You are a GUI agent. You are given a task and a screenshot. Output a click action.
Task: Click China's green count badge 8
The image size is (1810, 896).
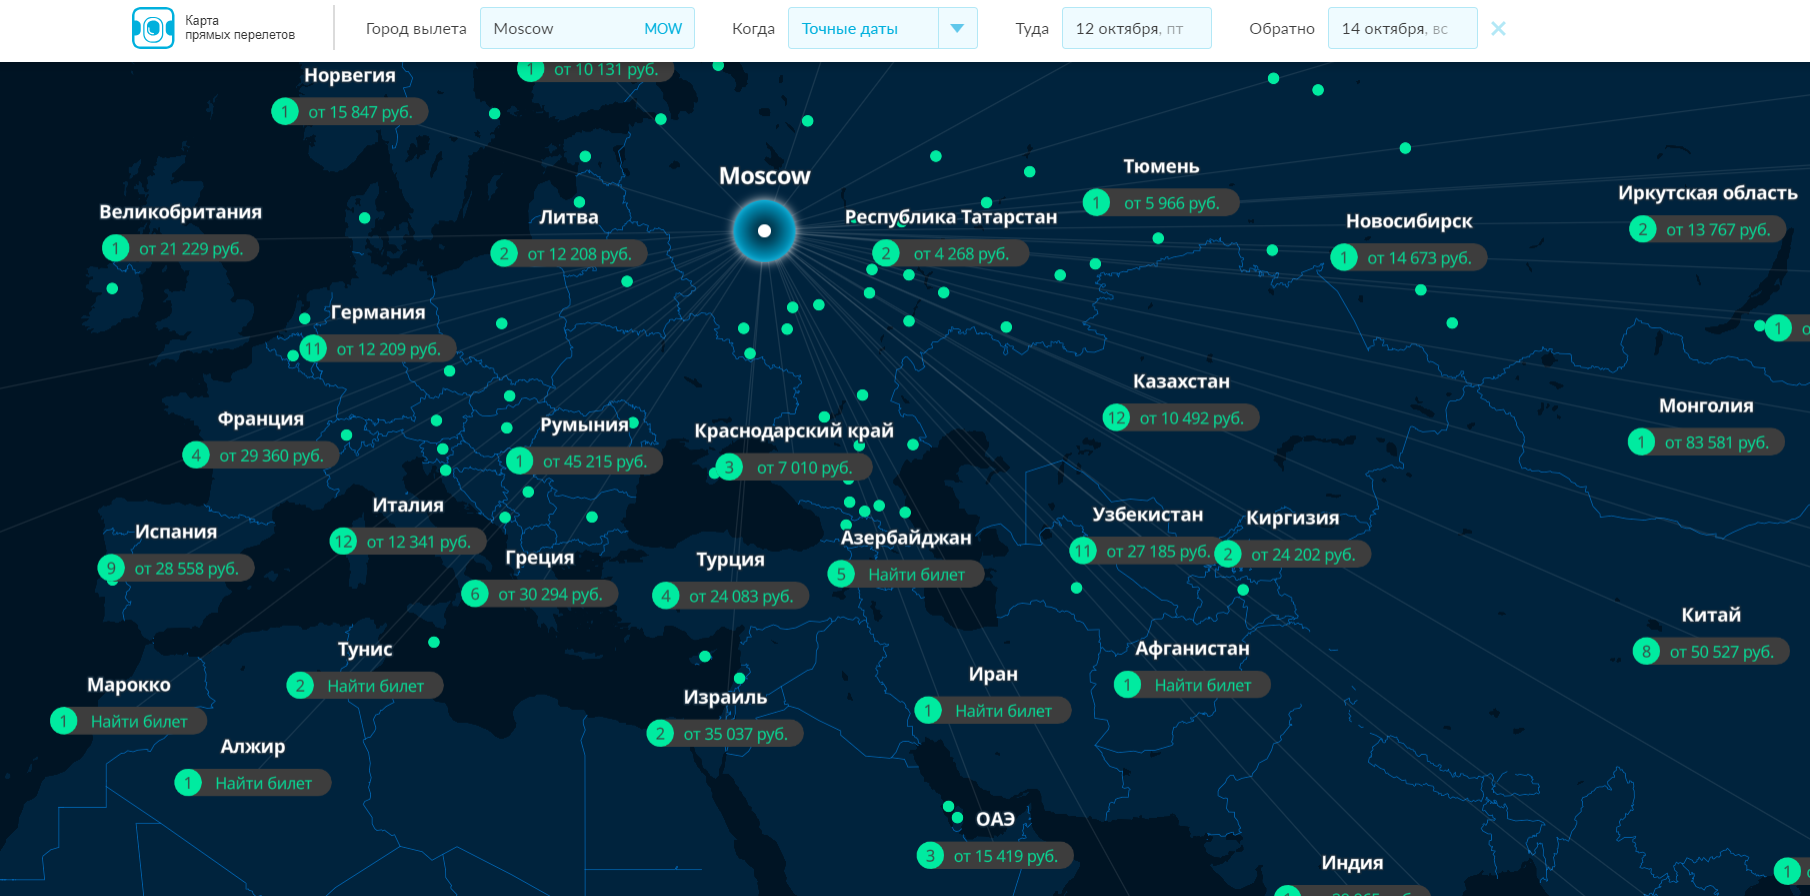(x=1646, y=652)
